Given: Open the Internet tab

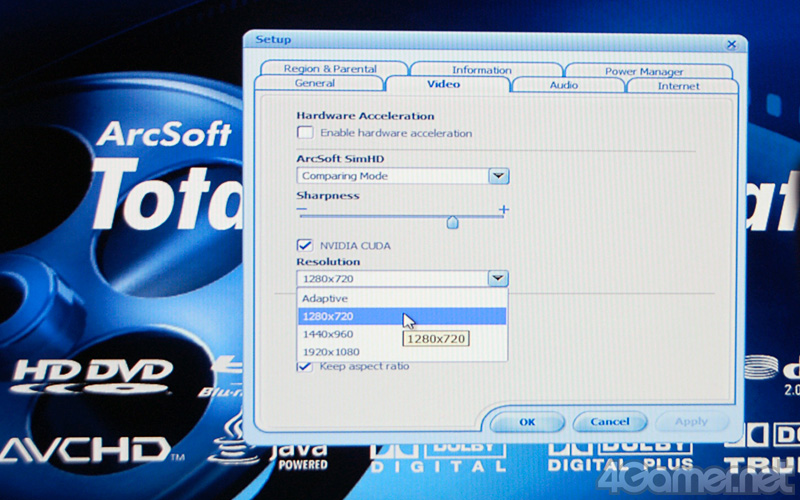Looking at the screenshot, I should (682, 86).
